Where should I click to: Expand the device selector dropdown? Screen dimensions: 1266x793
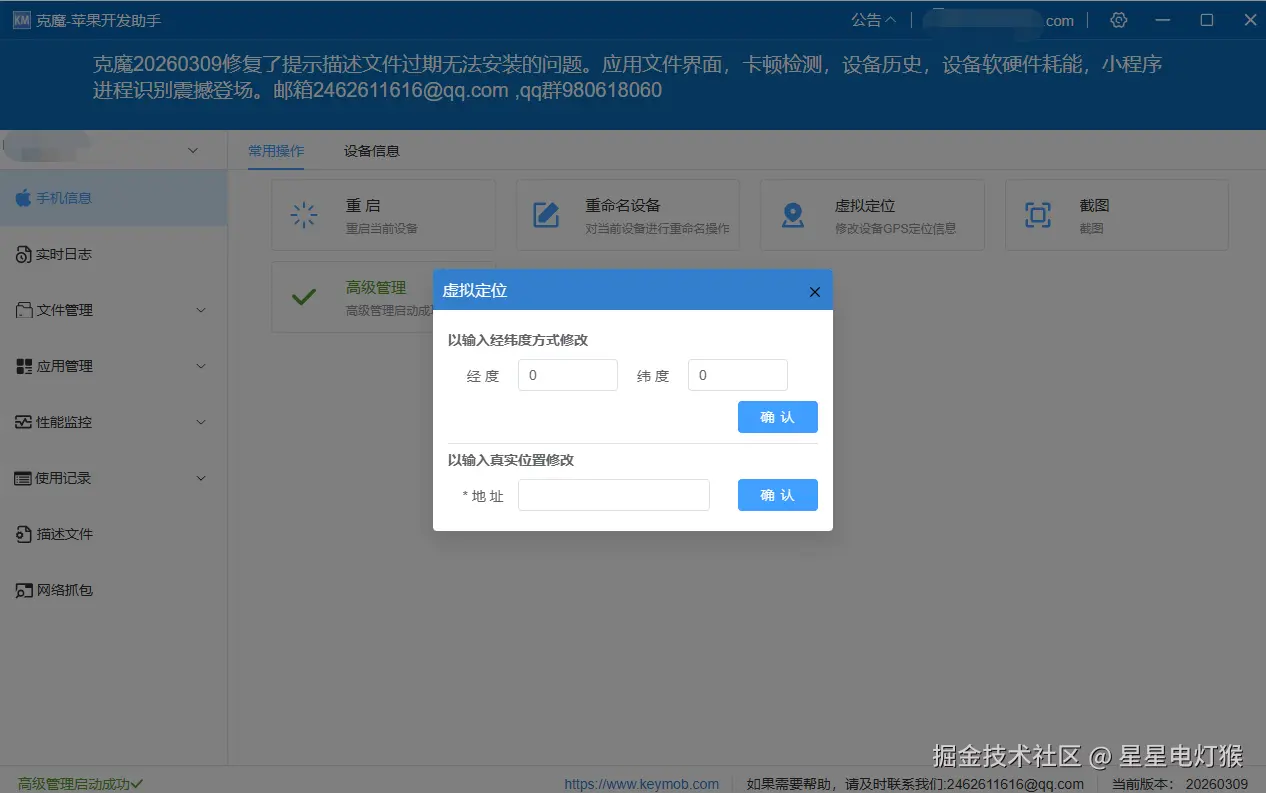194,150
